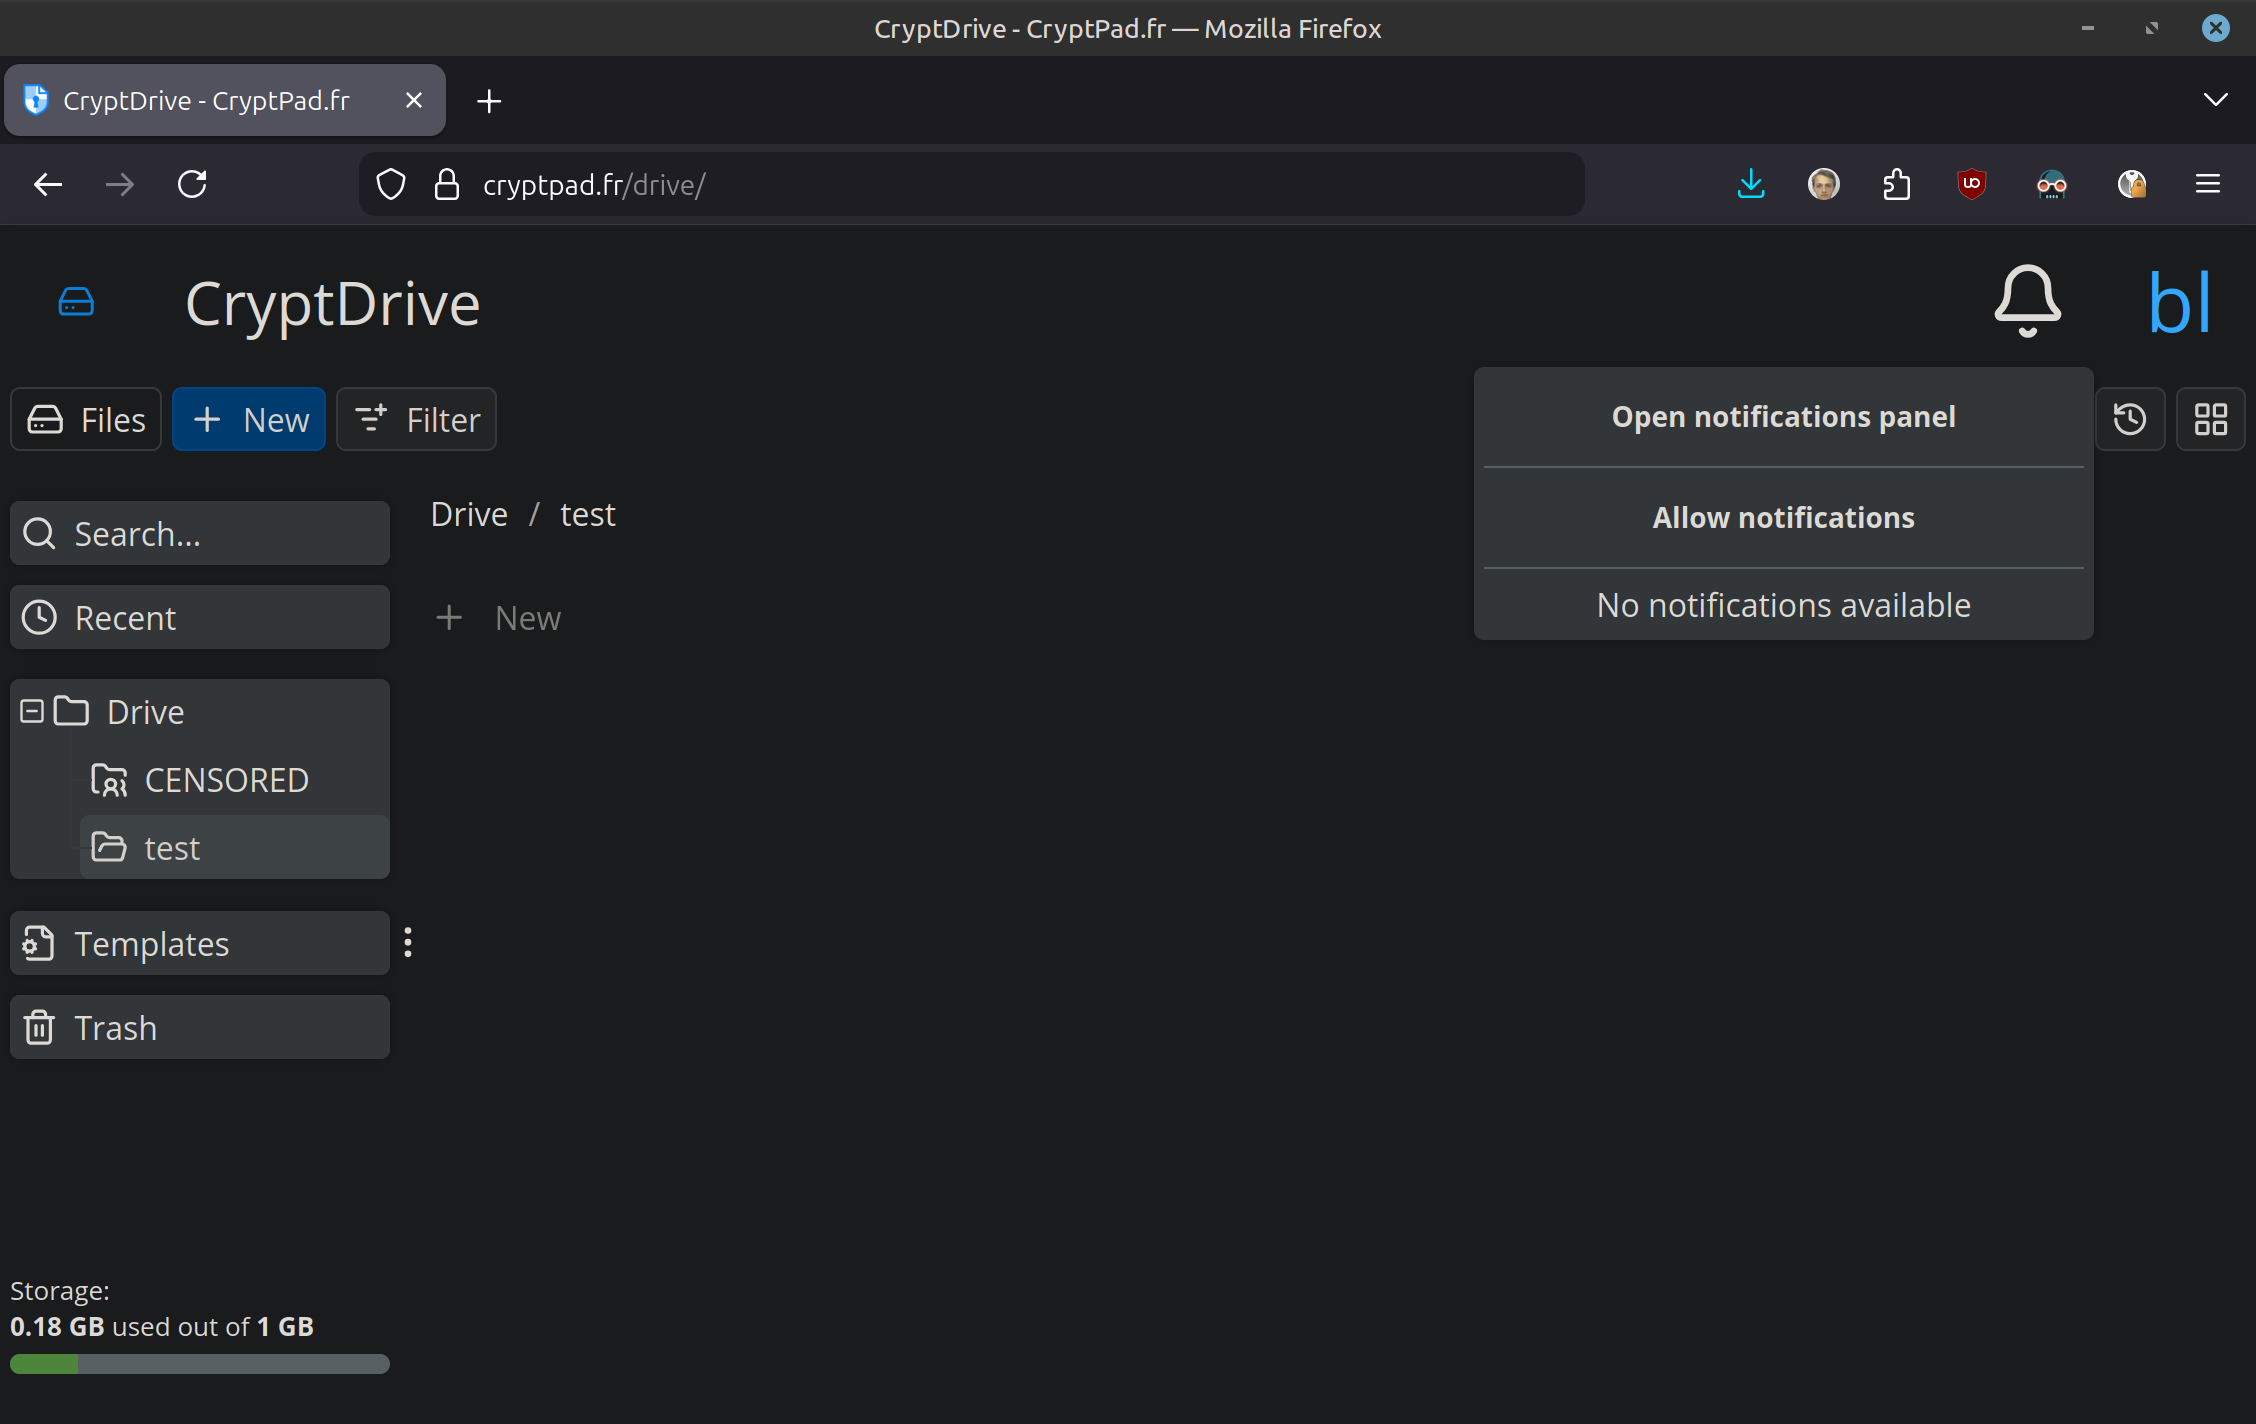The width and height of the screenshot is (2256, 1424).
Task: Switch to grid view icon
Action: (x=2210, y=419)
